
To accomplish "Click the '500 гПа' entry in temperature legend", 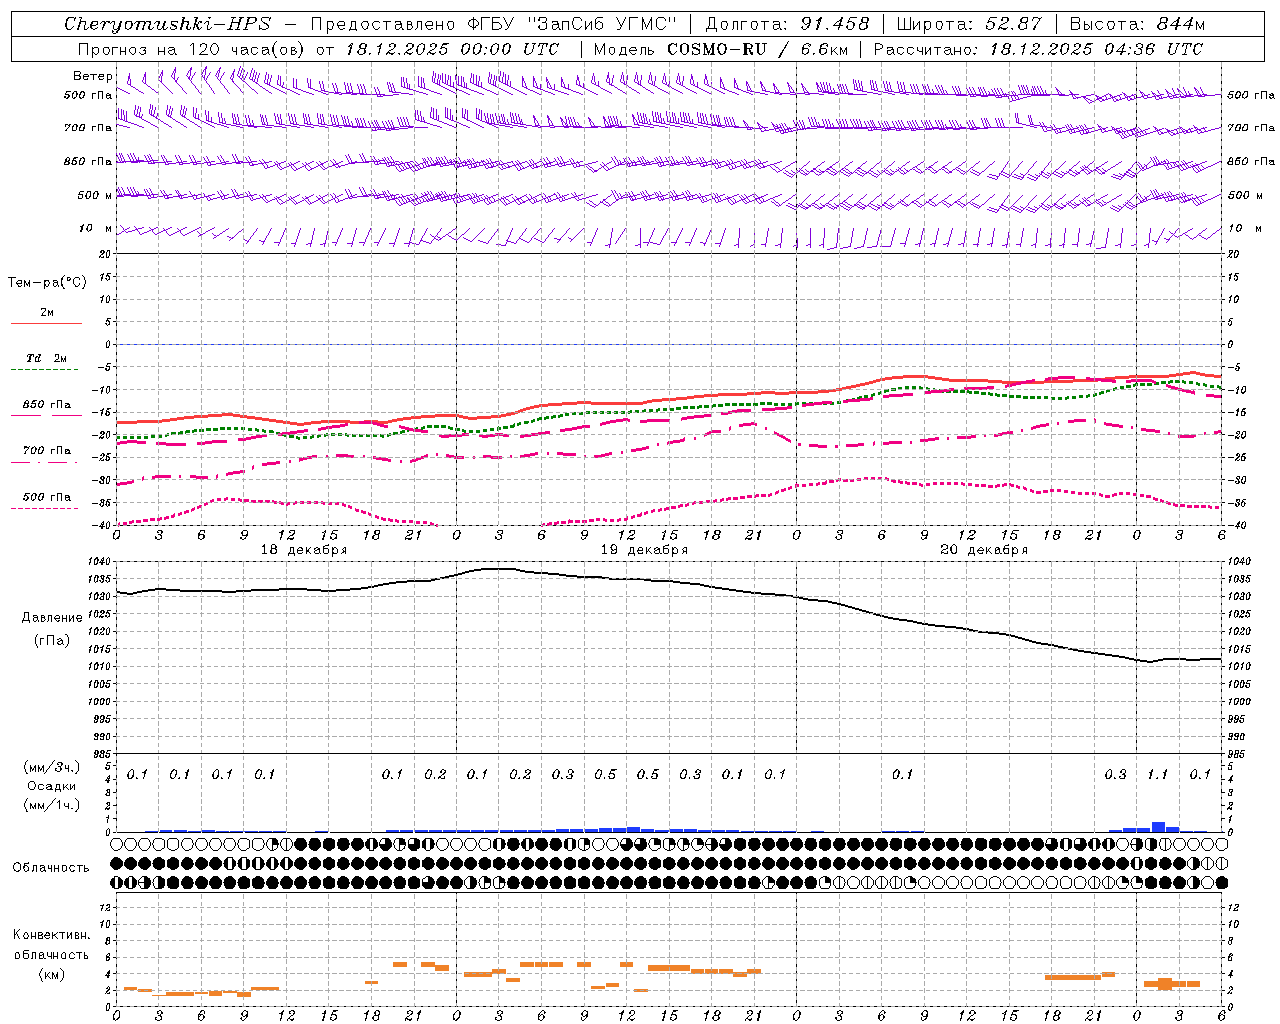I will pos(46,497).
